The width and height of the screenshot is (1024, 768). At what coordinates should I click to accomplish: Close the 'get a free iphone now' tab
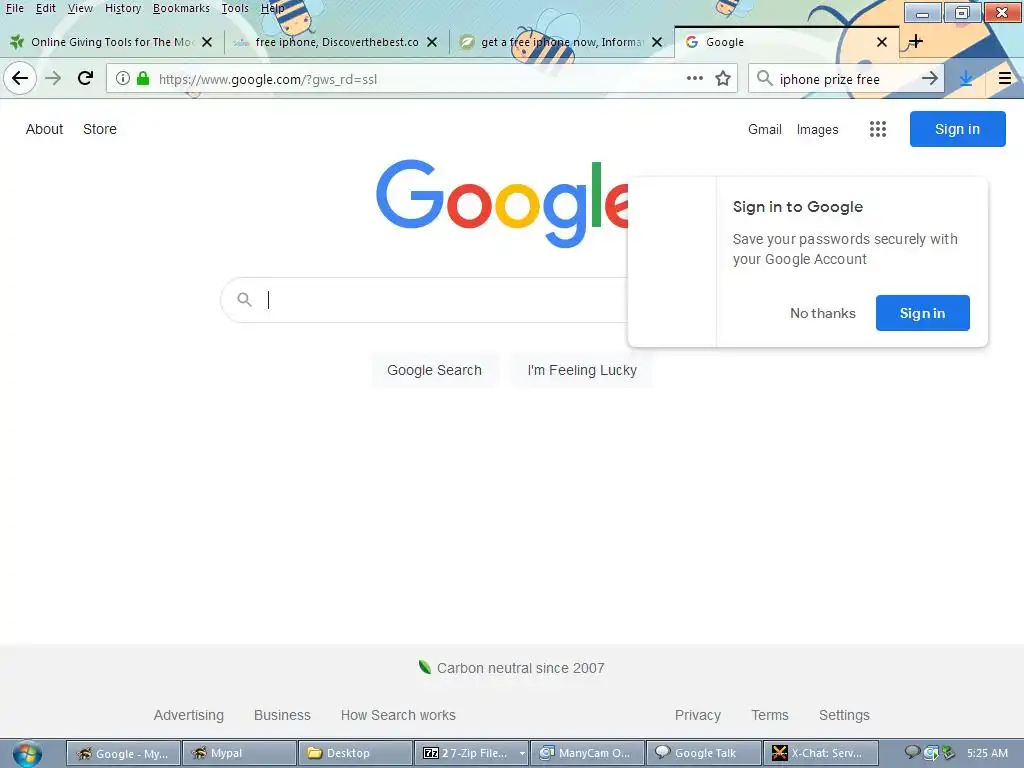[657, 42]
